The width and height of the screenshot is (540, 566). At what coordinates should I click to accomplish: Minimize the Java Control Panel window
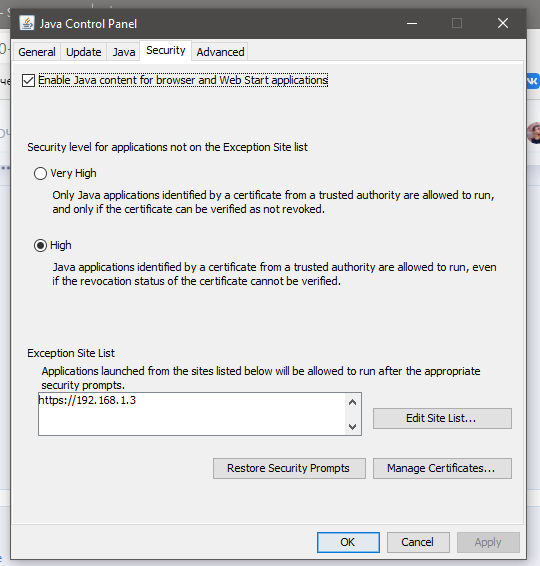pos(412,23)
